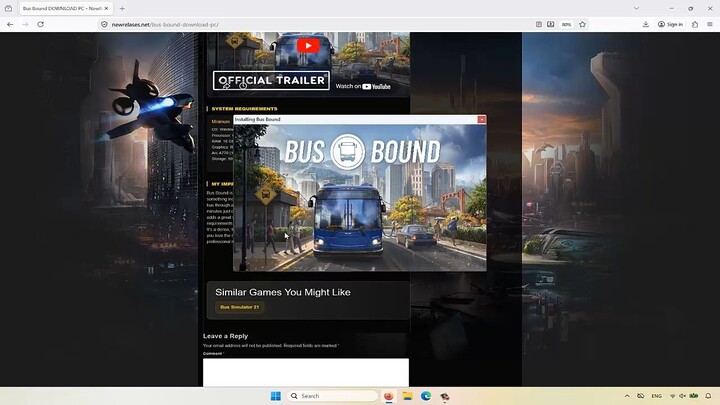The image size is (720, 405).
Task: Click the taskbar Search box
Action: [332, 396]
